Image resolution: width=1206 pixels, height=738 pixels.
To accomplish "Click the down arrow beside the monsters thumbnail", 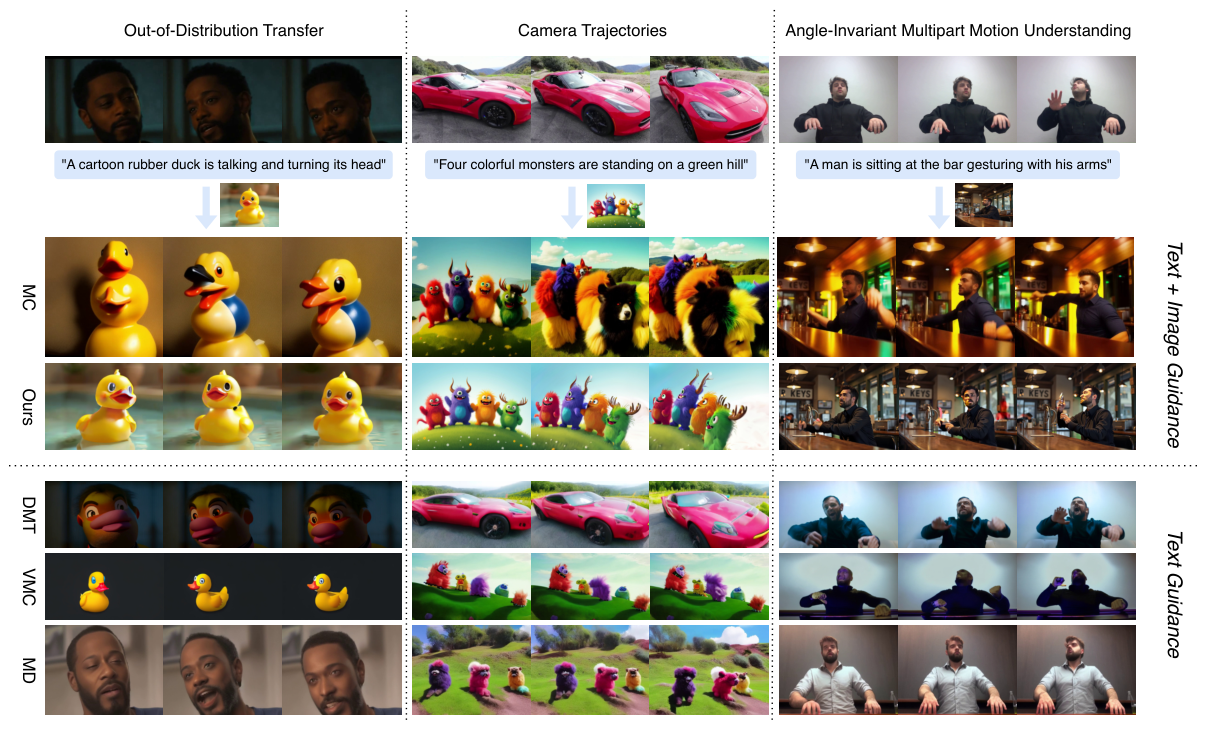I will (572, 206).
